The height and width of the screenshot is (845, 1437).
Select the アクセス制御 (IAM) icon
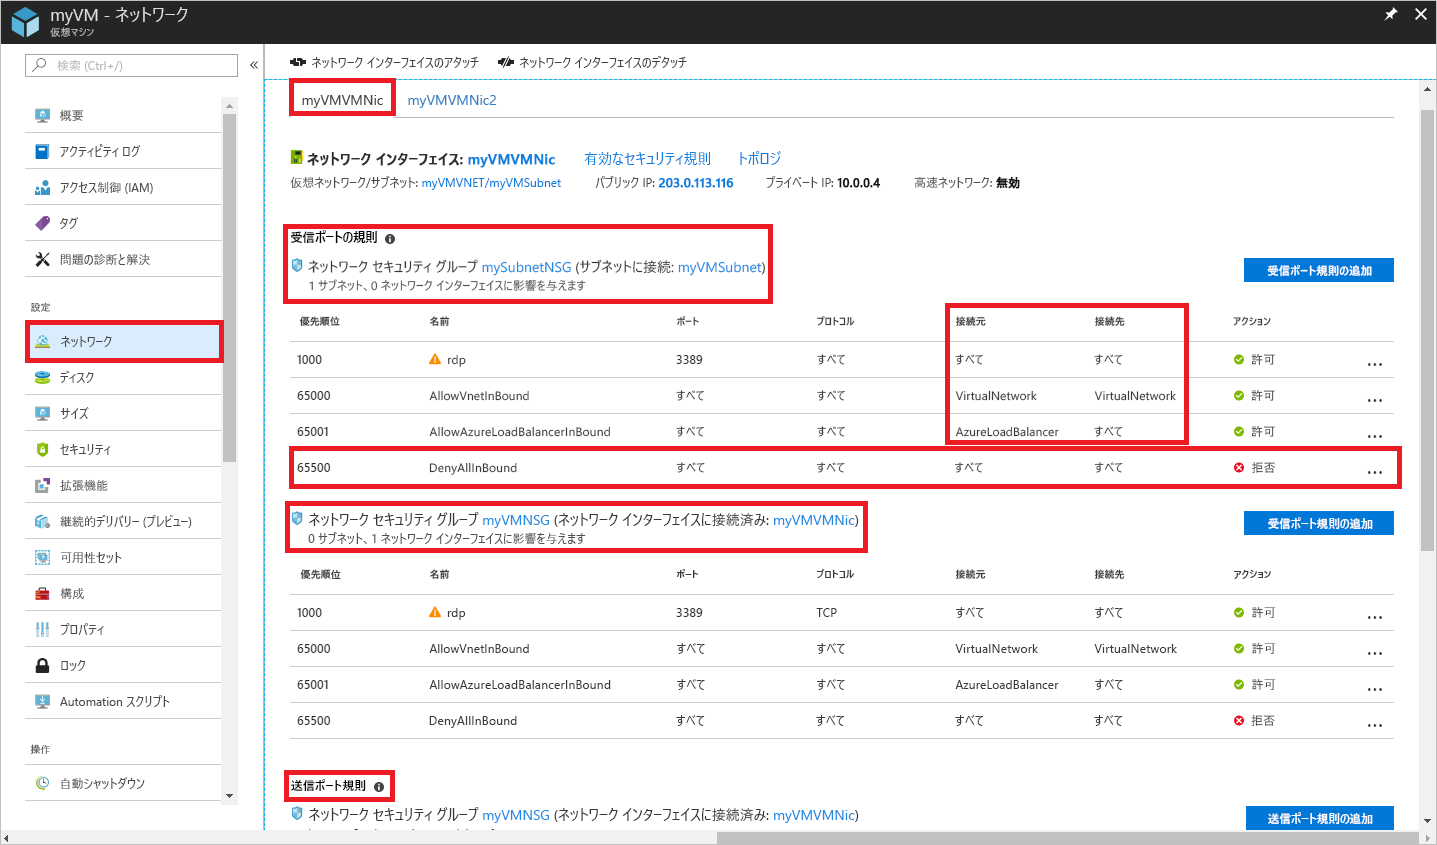click(x=42, y=187)
